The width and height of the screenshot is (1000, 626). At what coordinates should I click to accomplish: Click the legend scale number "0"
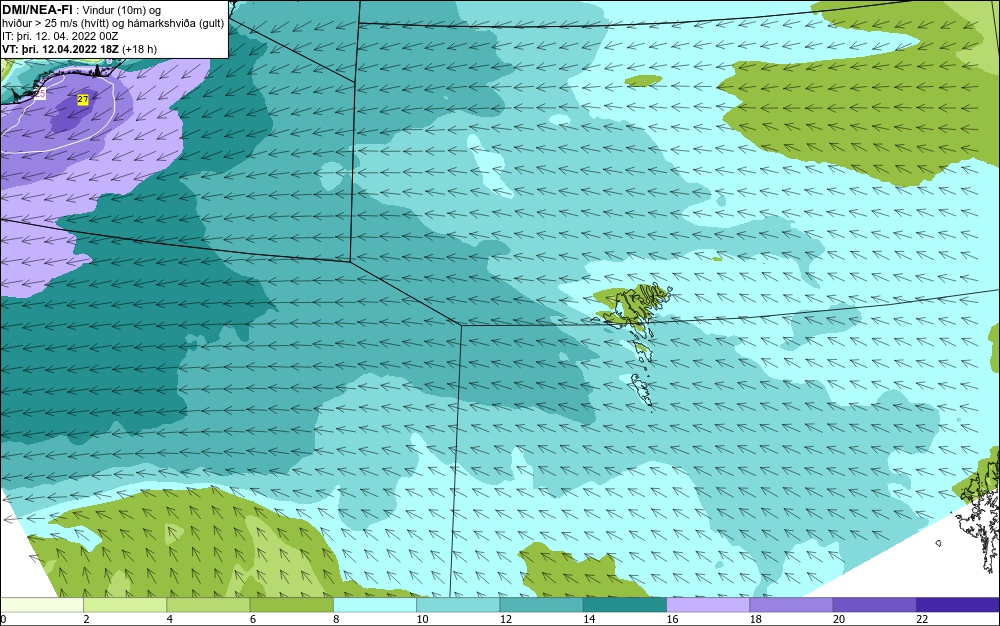point(3,619)
